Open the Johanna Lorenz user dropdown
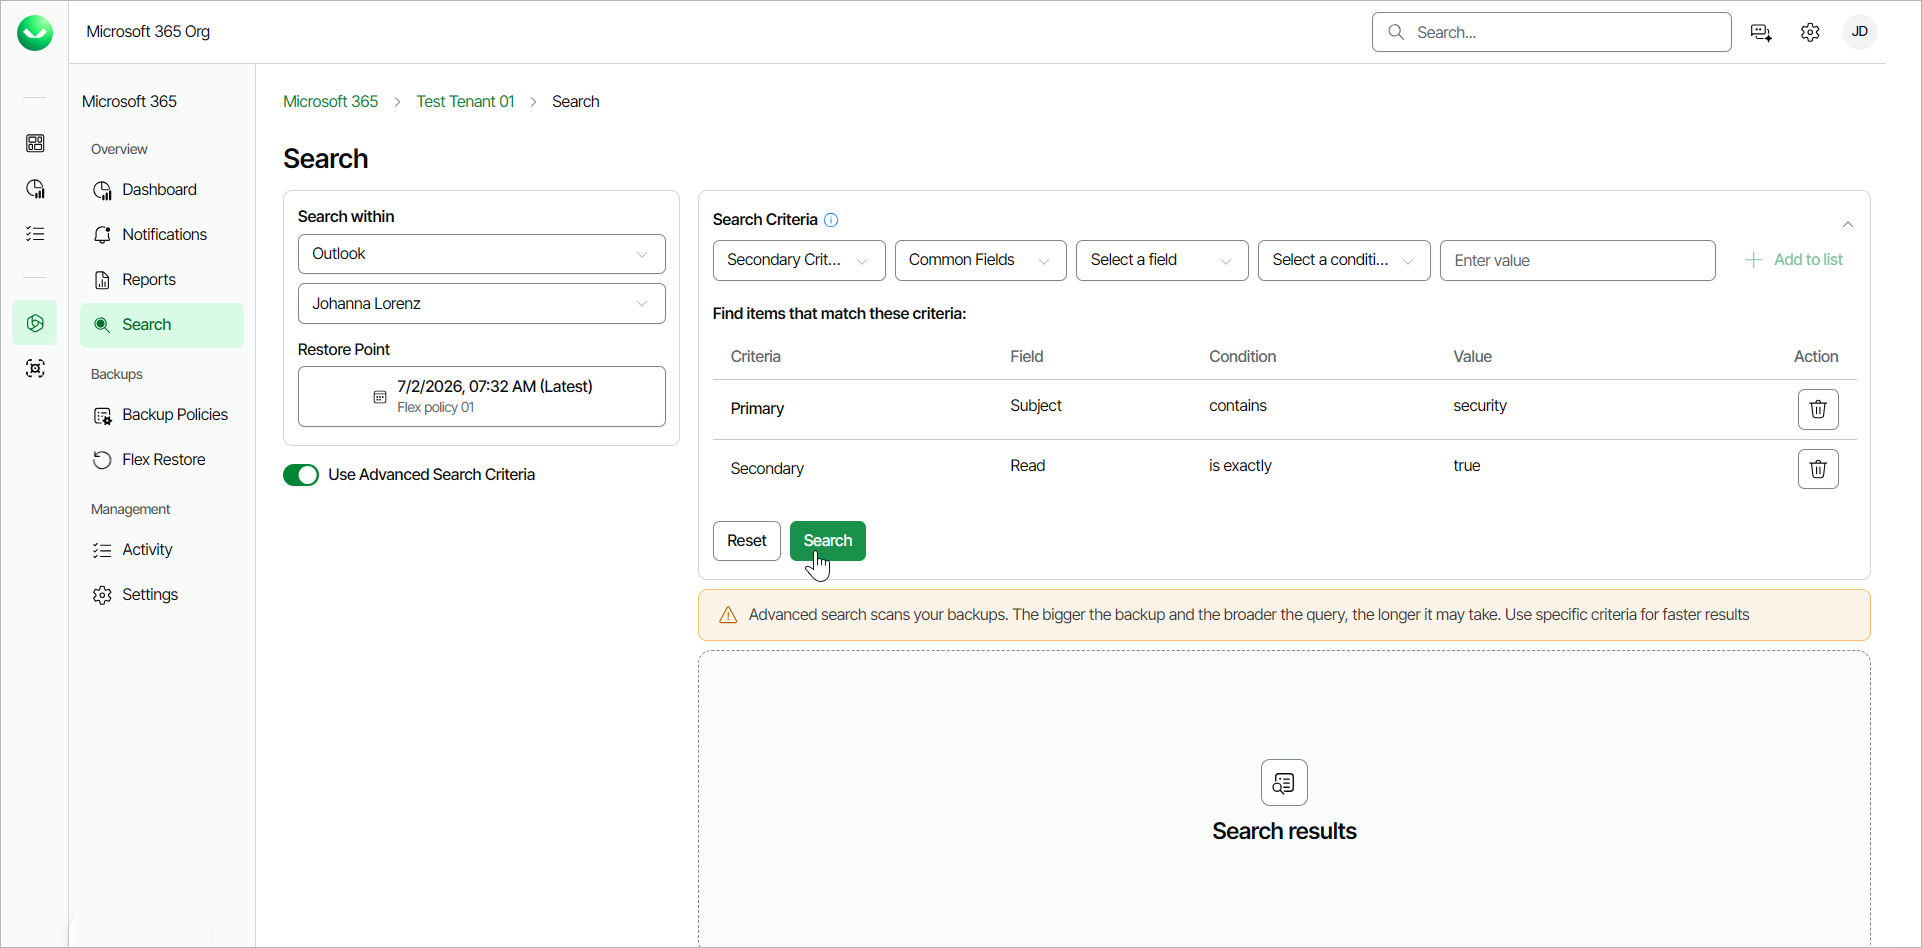 (482, 304)
